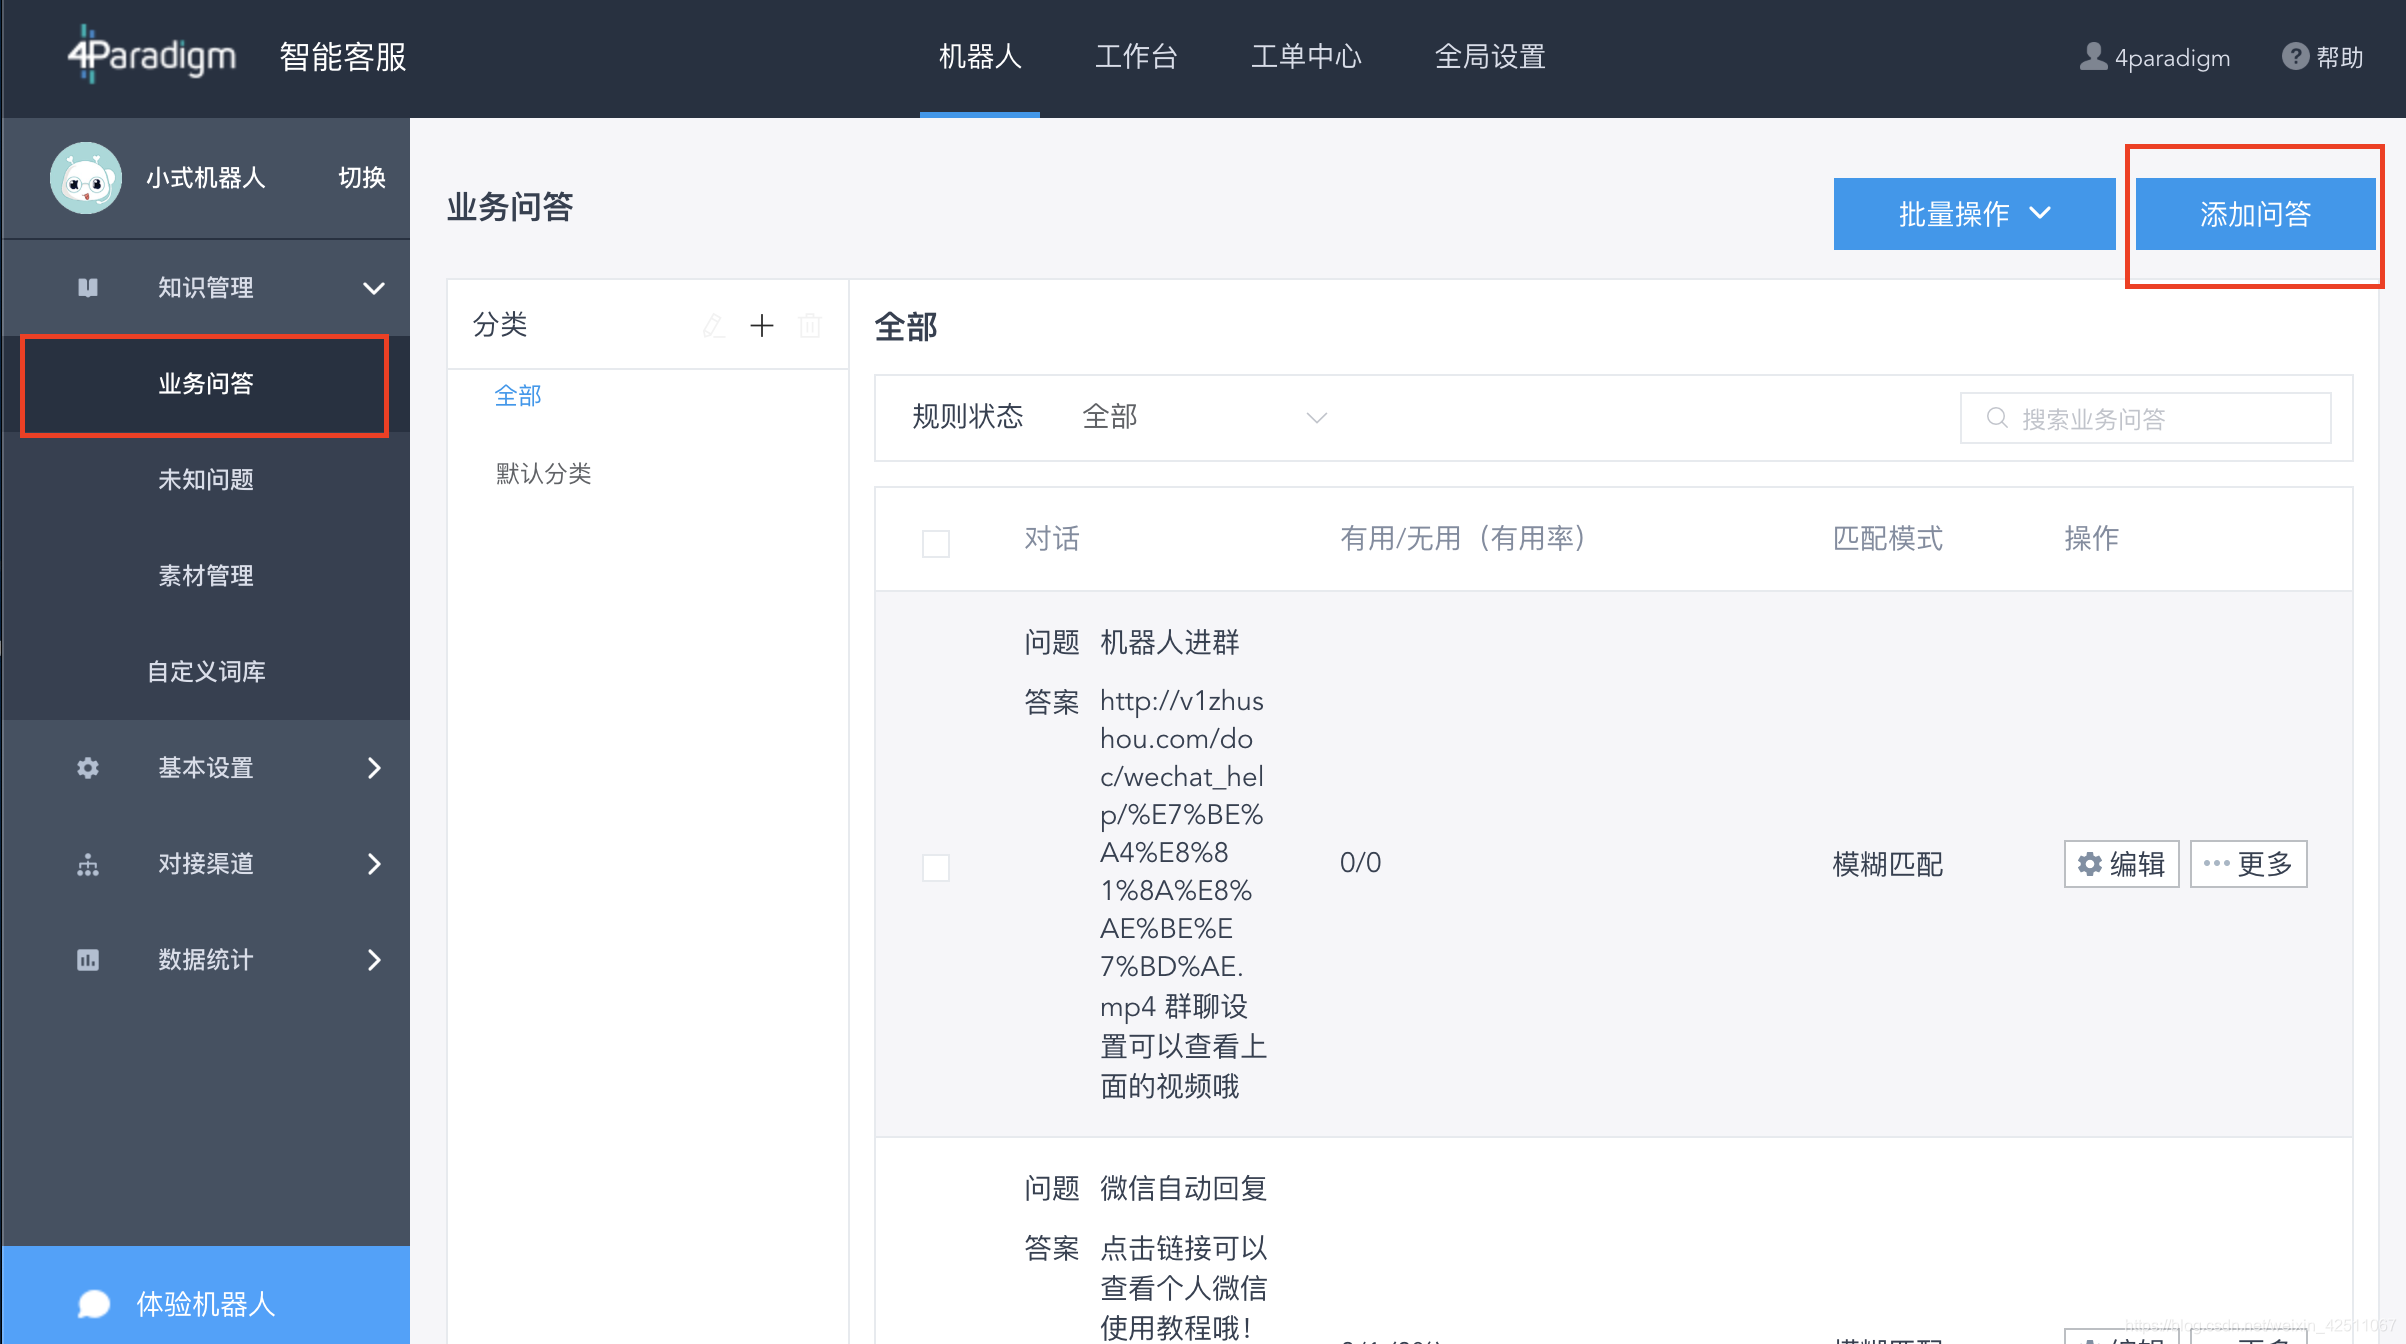Click the pencil icon to edit the category
Viewport: 2406px width, 1344px height.
coord(713,325)
